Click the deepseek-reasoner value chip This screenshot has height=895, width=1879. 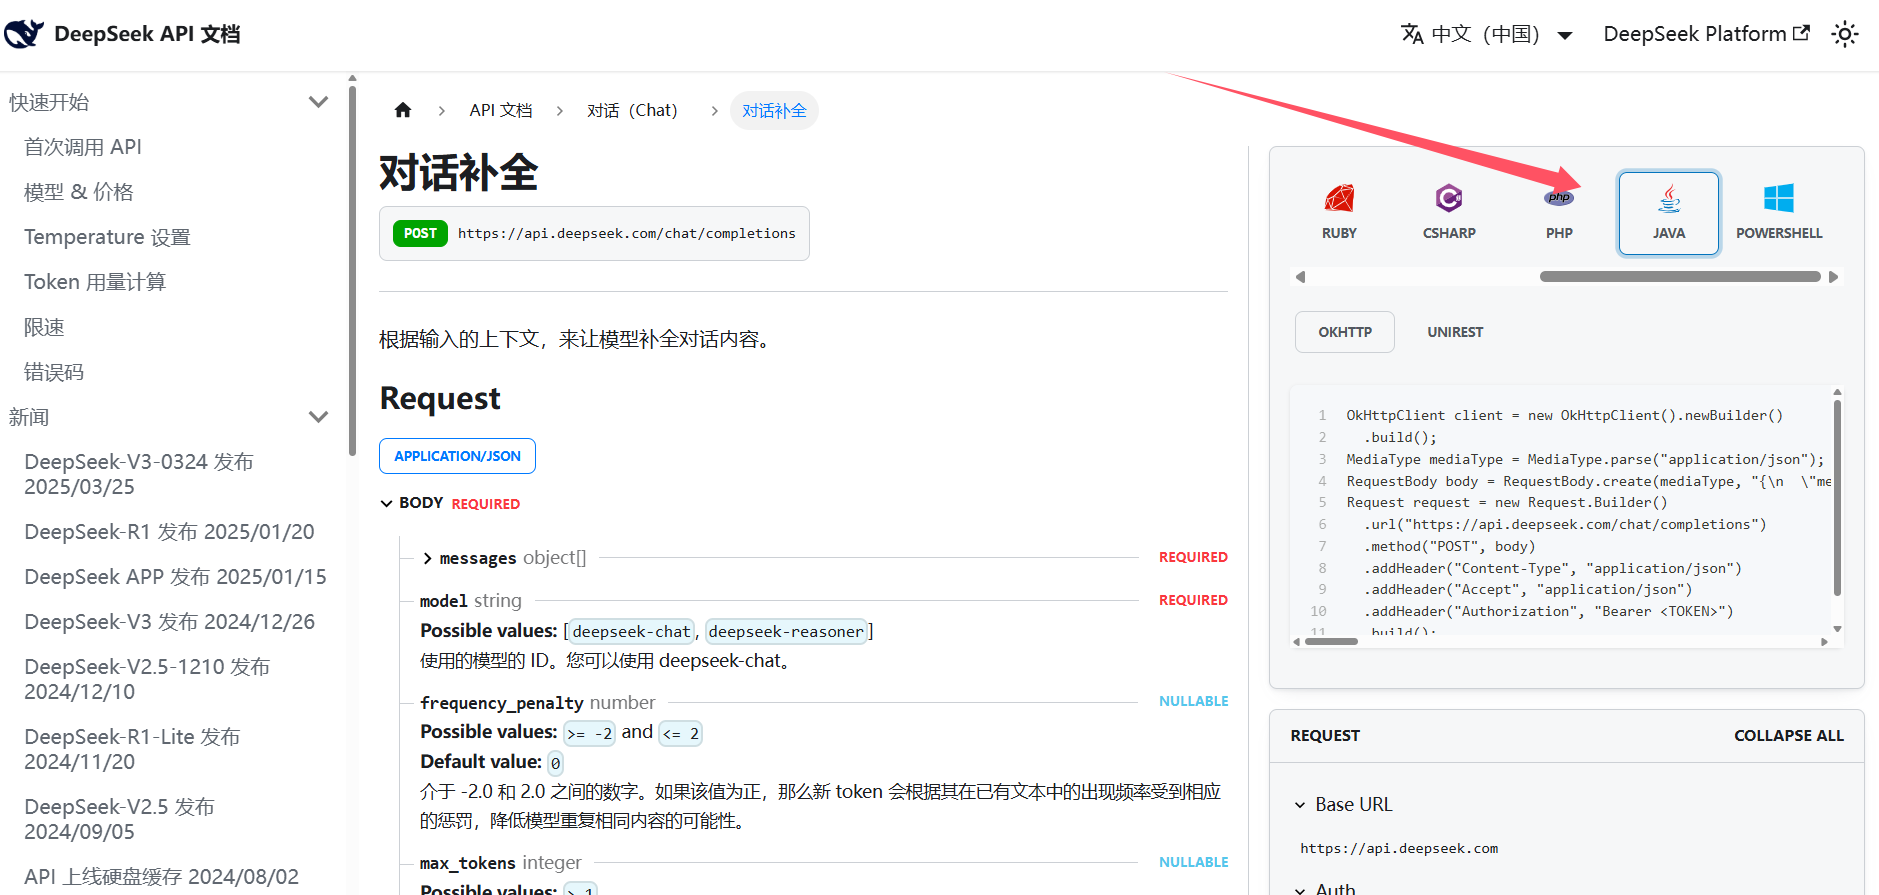pyautogui.click(x=786, y=632)
